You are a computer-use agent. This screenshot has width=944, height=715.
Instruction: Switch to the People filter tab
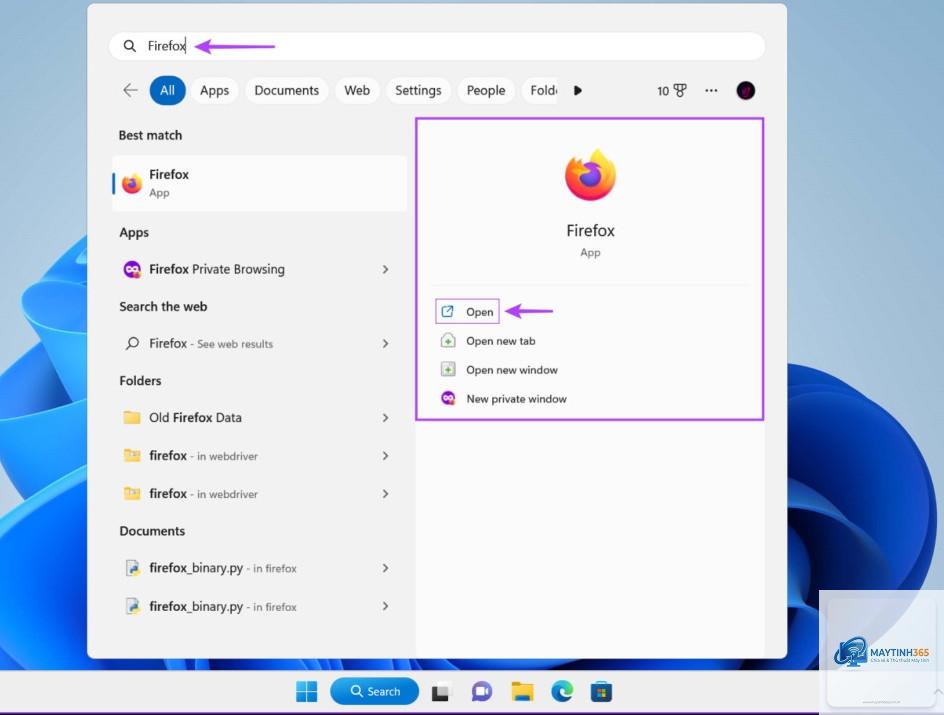coord(486,90)
